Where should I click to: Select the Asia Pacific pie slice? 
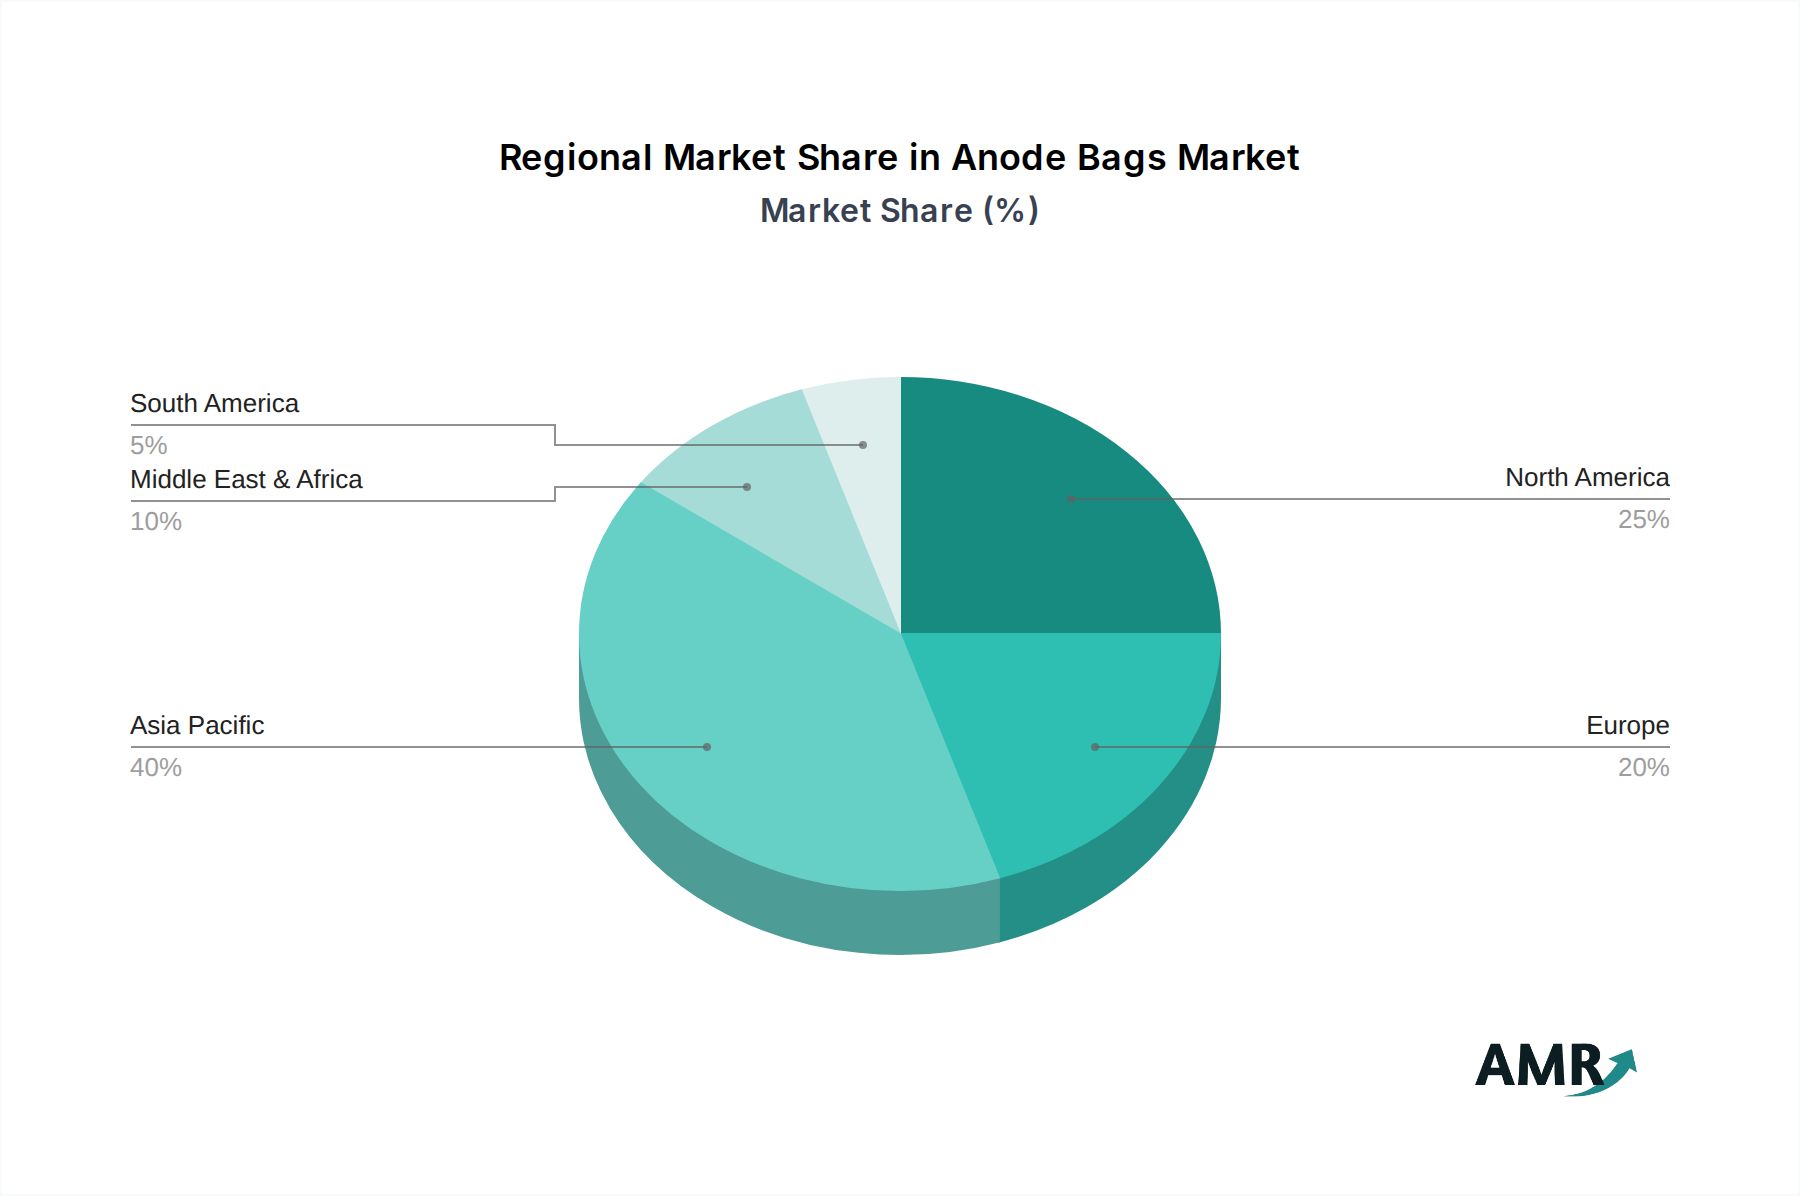coord(760,720)
